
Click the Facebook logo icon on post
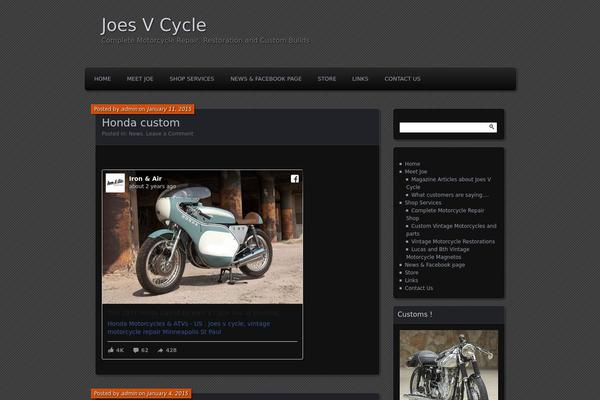(x=295, y=179)
